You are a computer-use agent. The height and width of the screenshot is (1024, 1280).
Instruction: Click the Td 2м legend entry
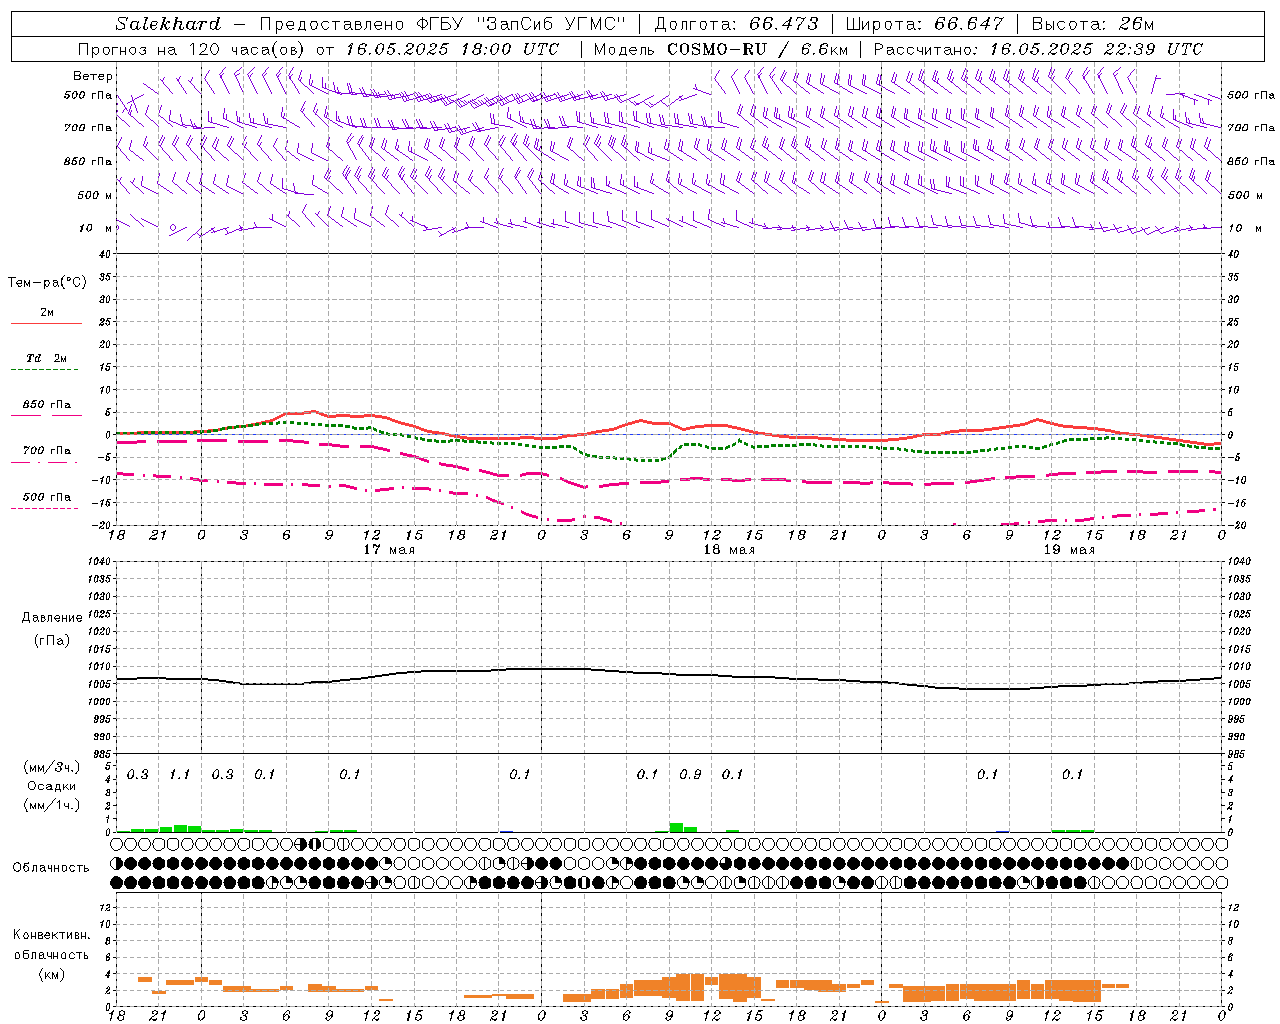47,358
